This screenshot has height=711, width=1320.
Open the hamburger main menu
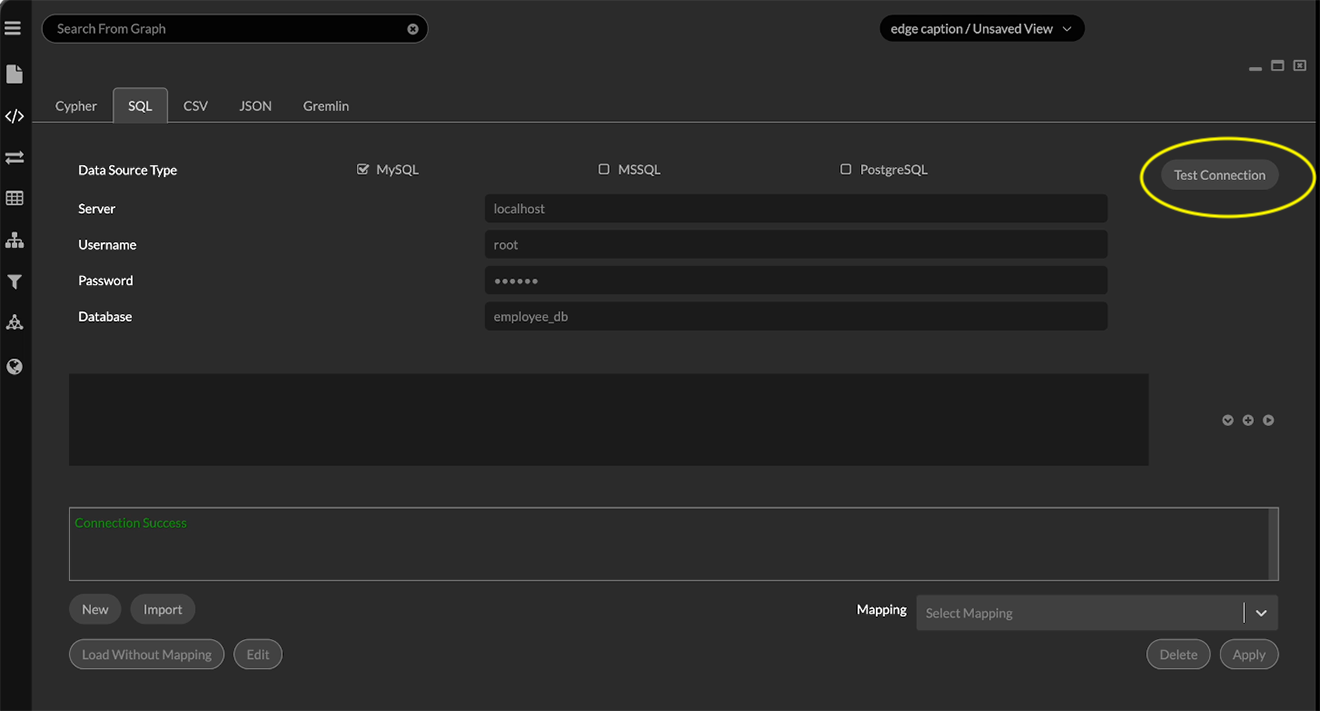tap(13, 28)
